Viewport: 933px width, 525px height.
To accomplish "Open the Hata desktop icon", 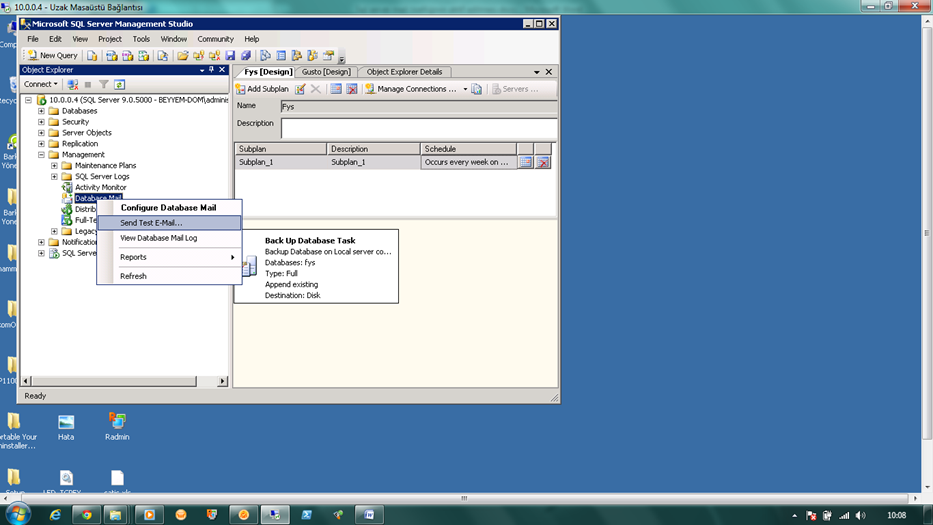I will pos(66,427).
